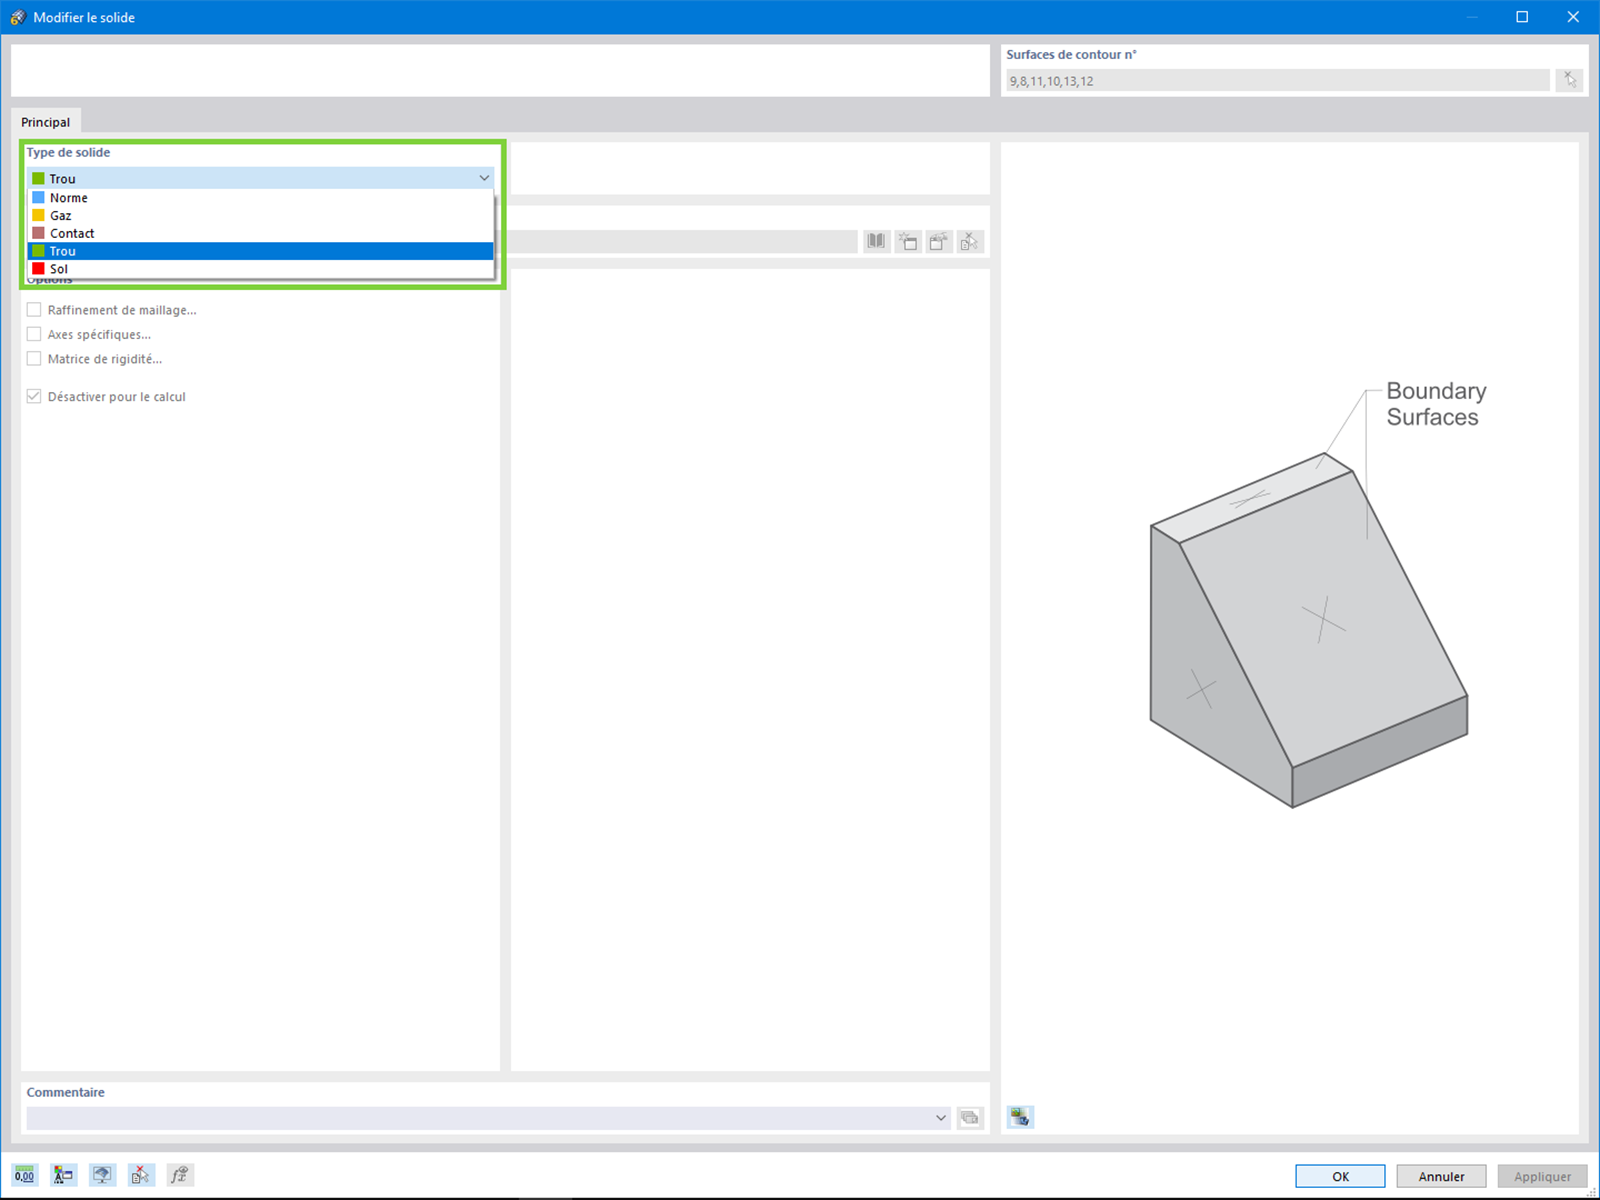Maximize the Modifier le solide window
Screen dimensions: 1600x1200
pyautogui.click(x=1522, y=17)
